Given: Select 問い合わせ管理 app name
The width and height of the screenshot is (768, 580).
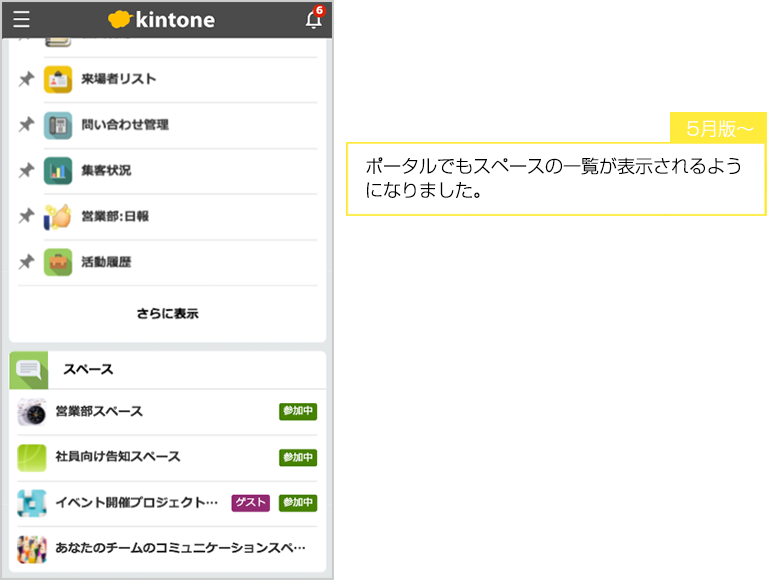Looking at the screenshot, I should 125,124.
